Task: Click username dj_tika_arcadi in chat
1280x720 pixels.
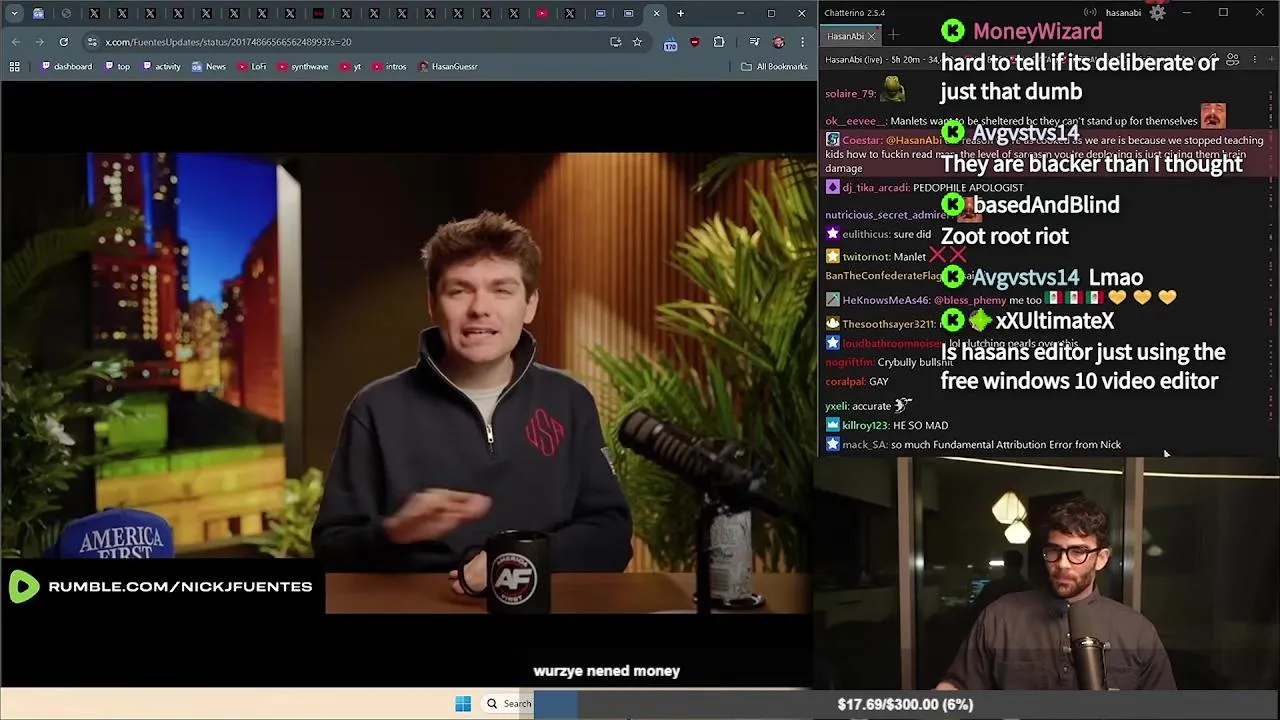Action: 875,188
